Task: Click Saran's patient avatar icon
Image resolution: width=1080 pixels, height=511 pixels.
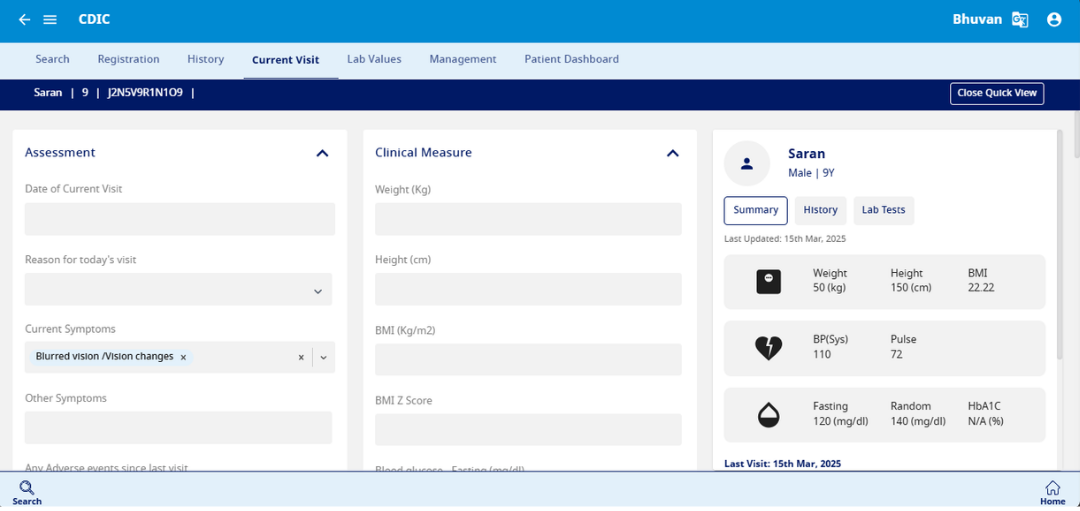Action: [x=746, y=163]
